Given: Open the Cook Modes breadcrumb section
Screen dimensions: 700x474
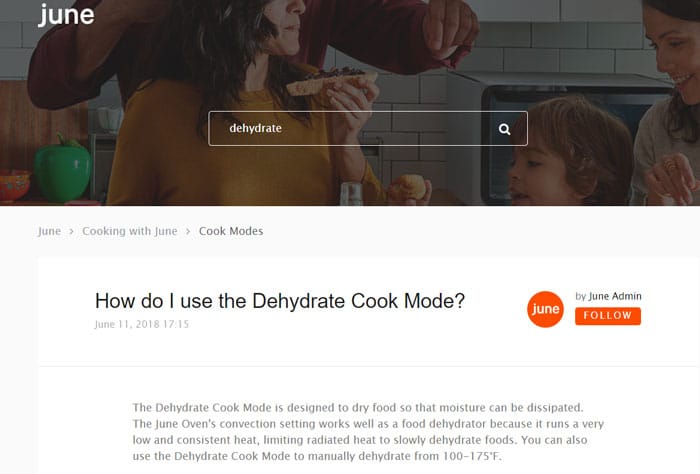Looking at the screenshot, I should point(231,231).
